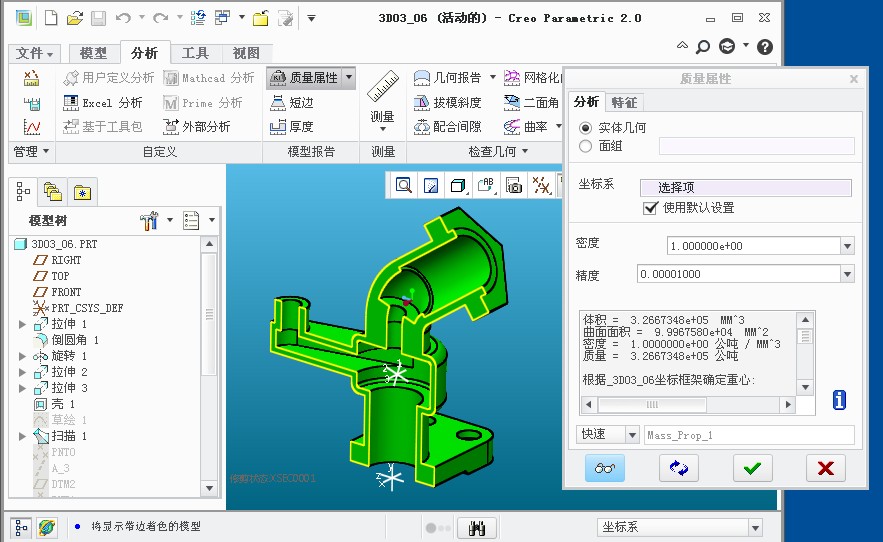
Task: Open the 快速 analysis type dropdown
Action: tap(631, 435)
